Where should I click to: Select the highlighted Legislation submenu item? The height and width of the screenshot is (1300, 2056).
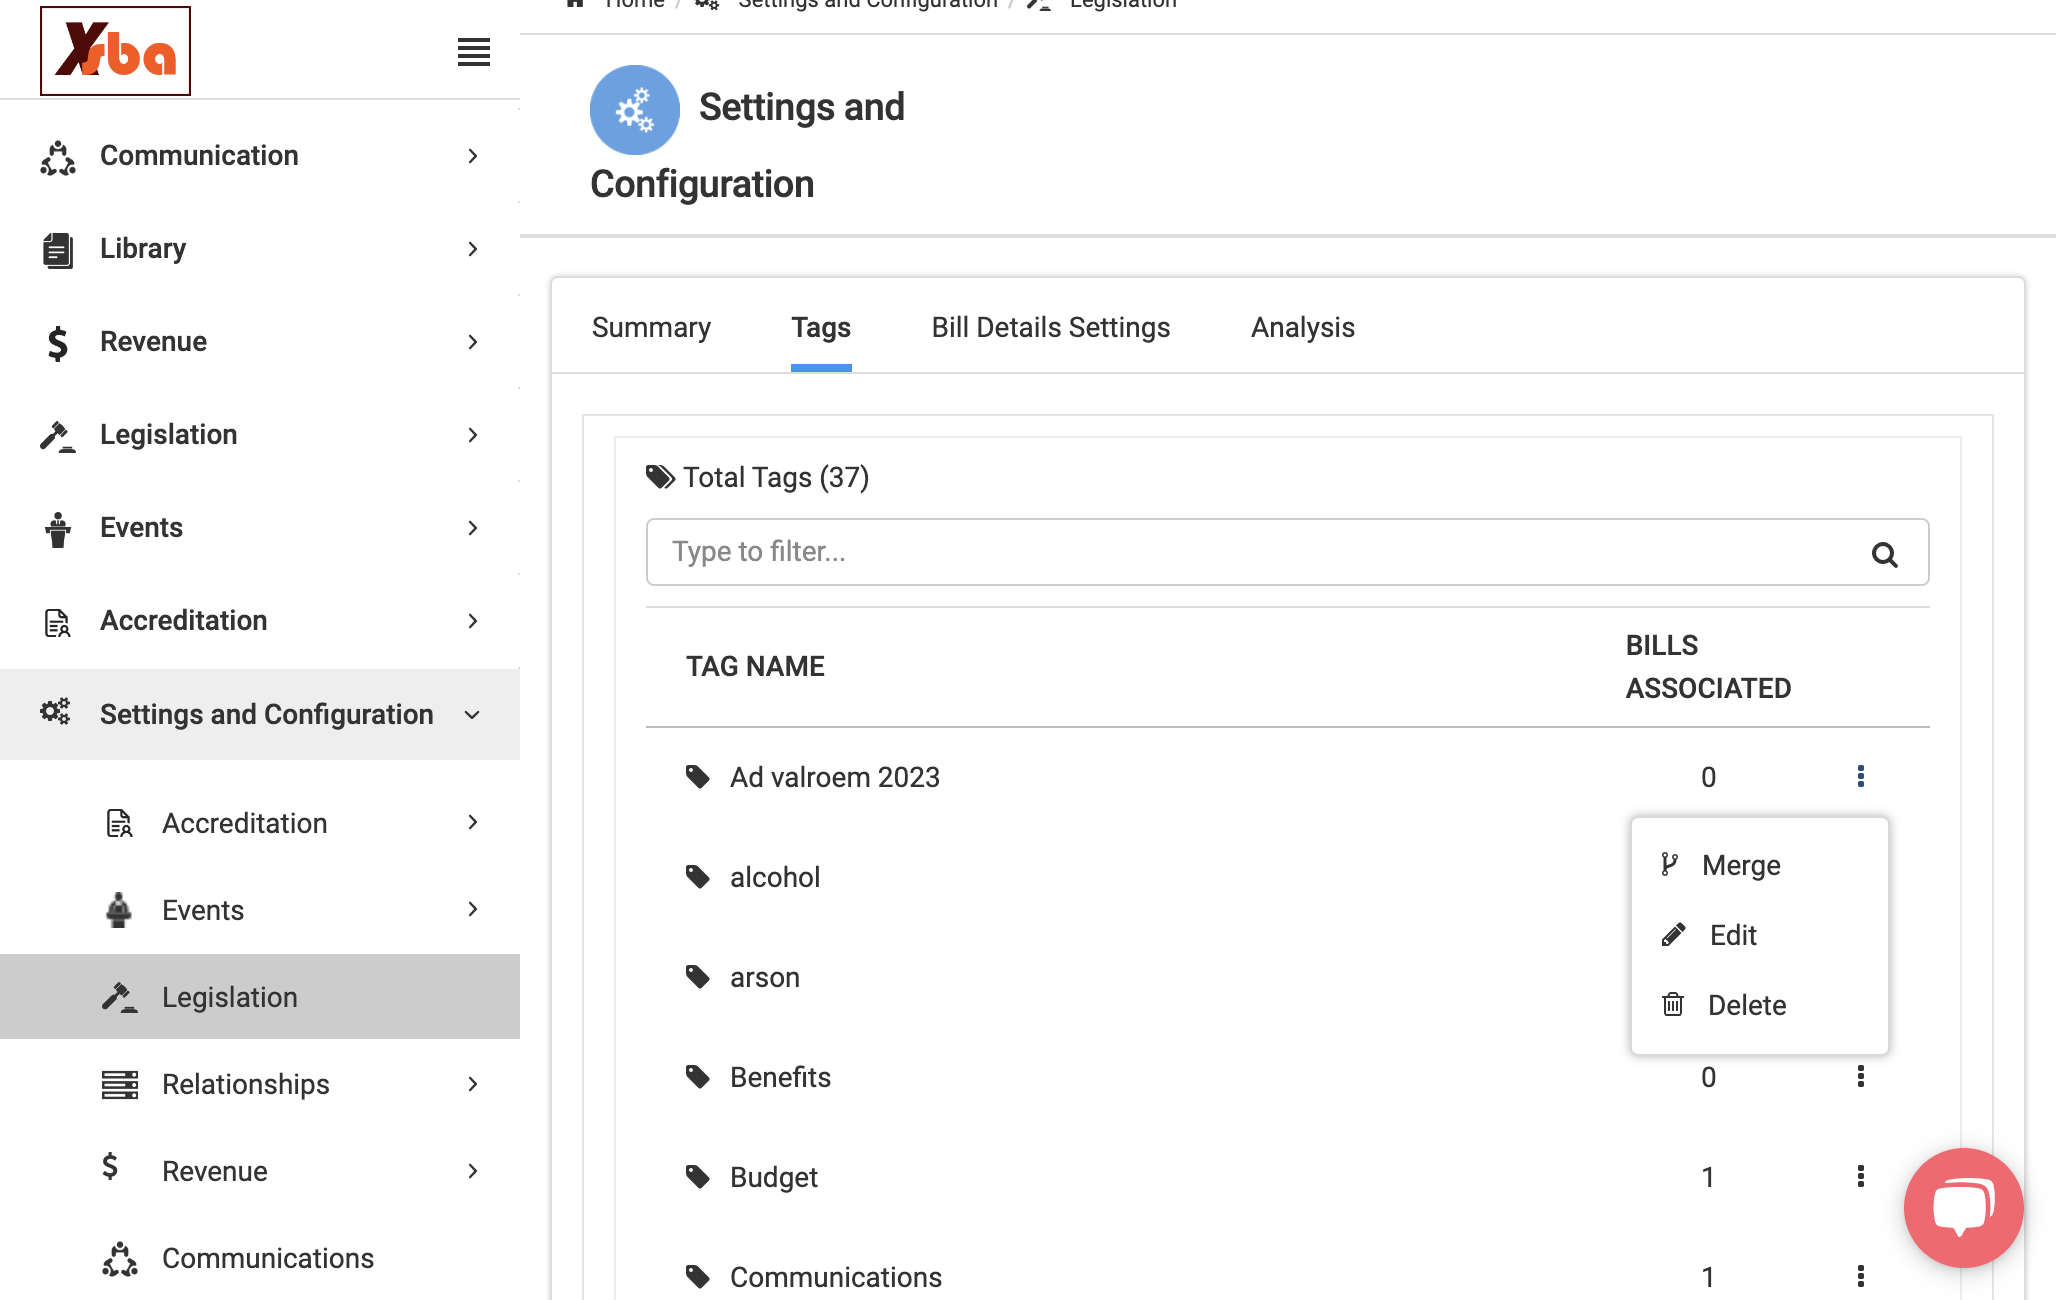click(x=260, y=997)
